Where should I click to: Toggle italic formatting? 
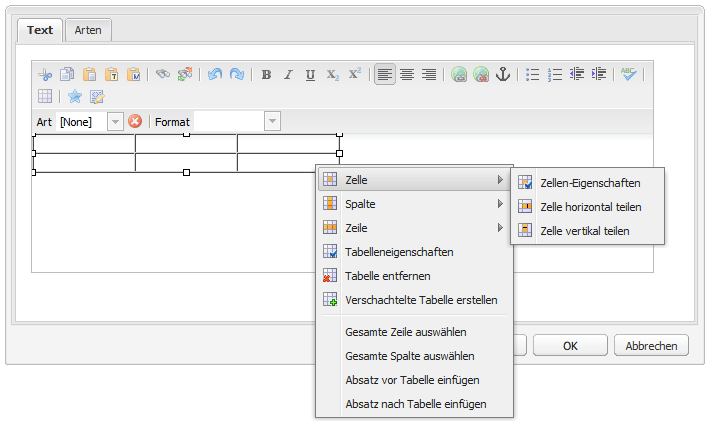pos(288,75)
